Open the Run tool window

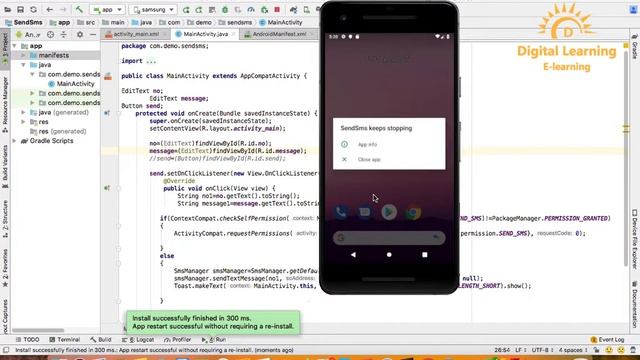tap(213, 340)
